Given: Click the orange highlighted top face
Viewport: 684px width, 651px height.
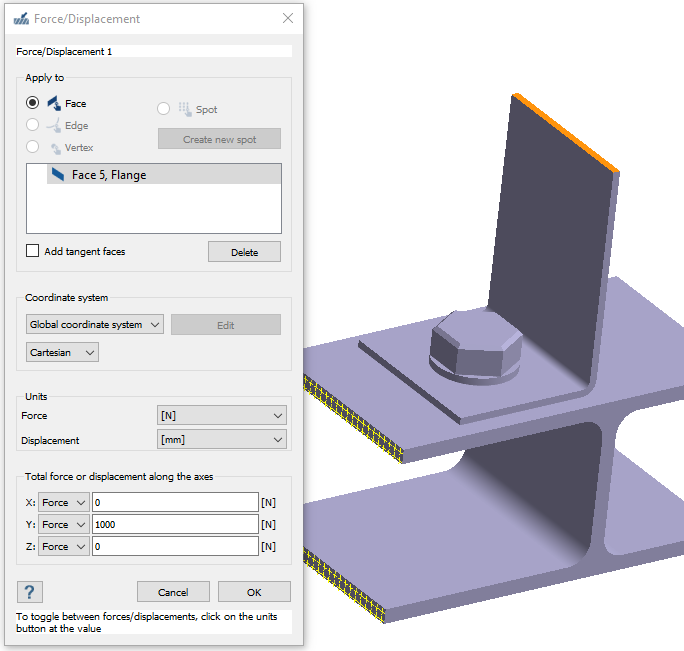Looking at the screenshot, I should pyautogui.click(x=566, y=132).
